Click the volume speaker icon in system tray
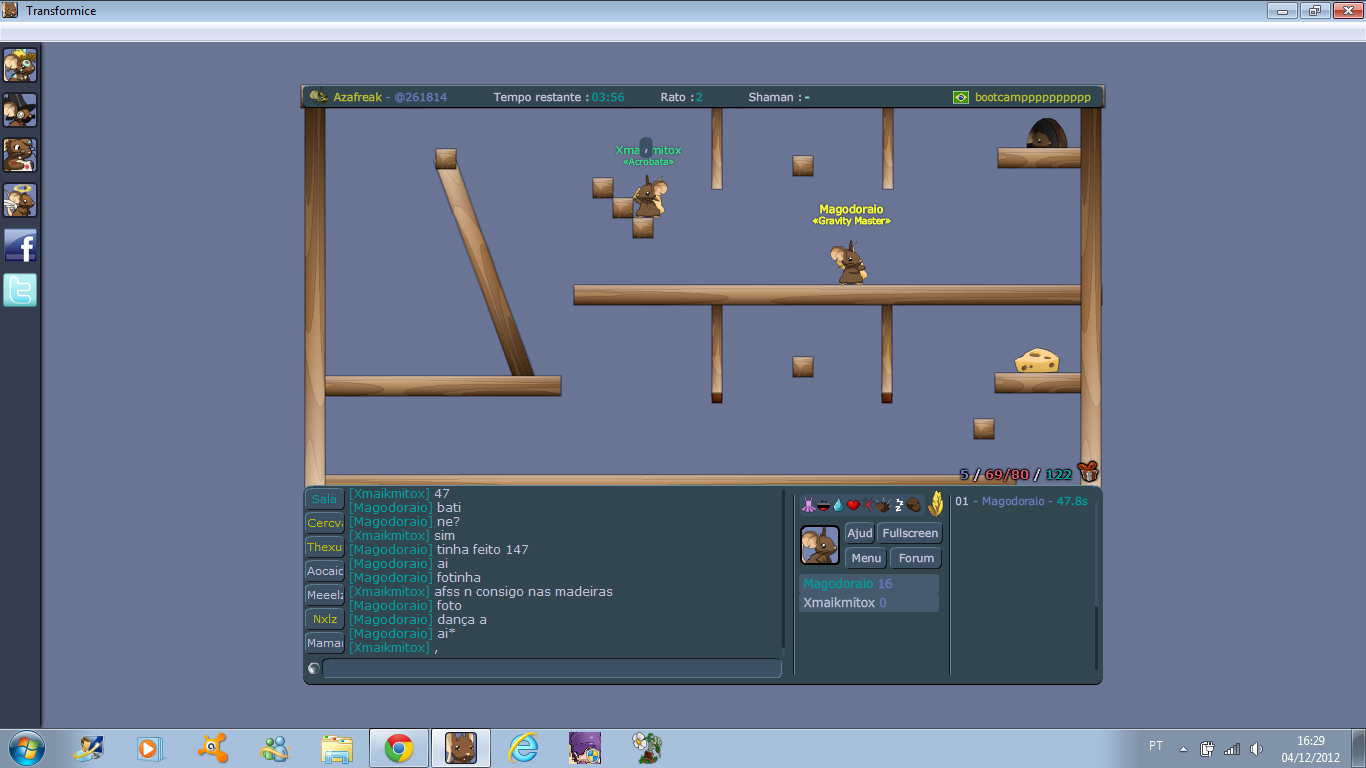1366x768 pixels. click(x=1256, y=748)
